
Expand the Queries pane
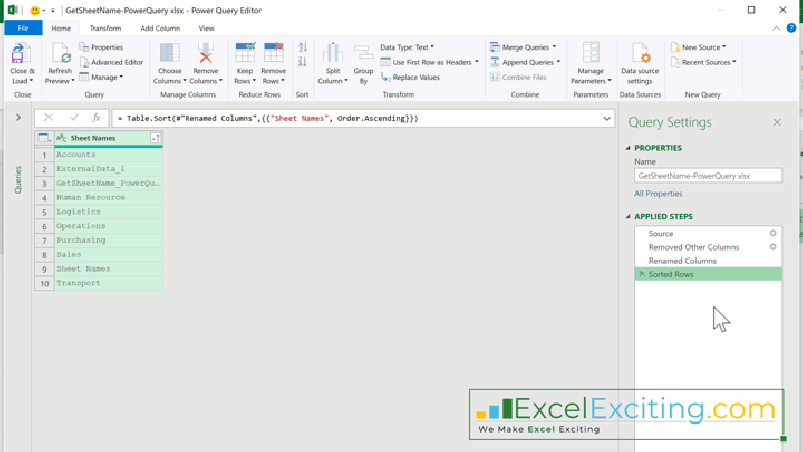18,117
